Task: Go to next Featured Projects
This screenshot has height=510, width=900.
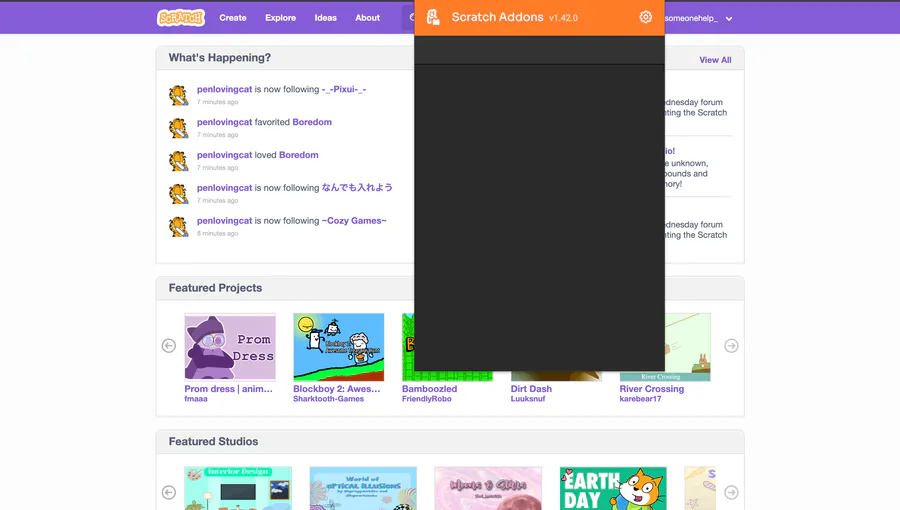Action: 731,346
